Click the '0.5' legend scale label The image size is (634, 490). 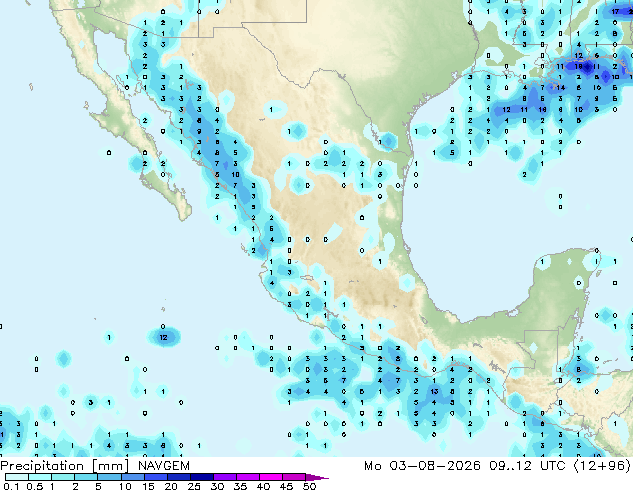[35, 486]
